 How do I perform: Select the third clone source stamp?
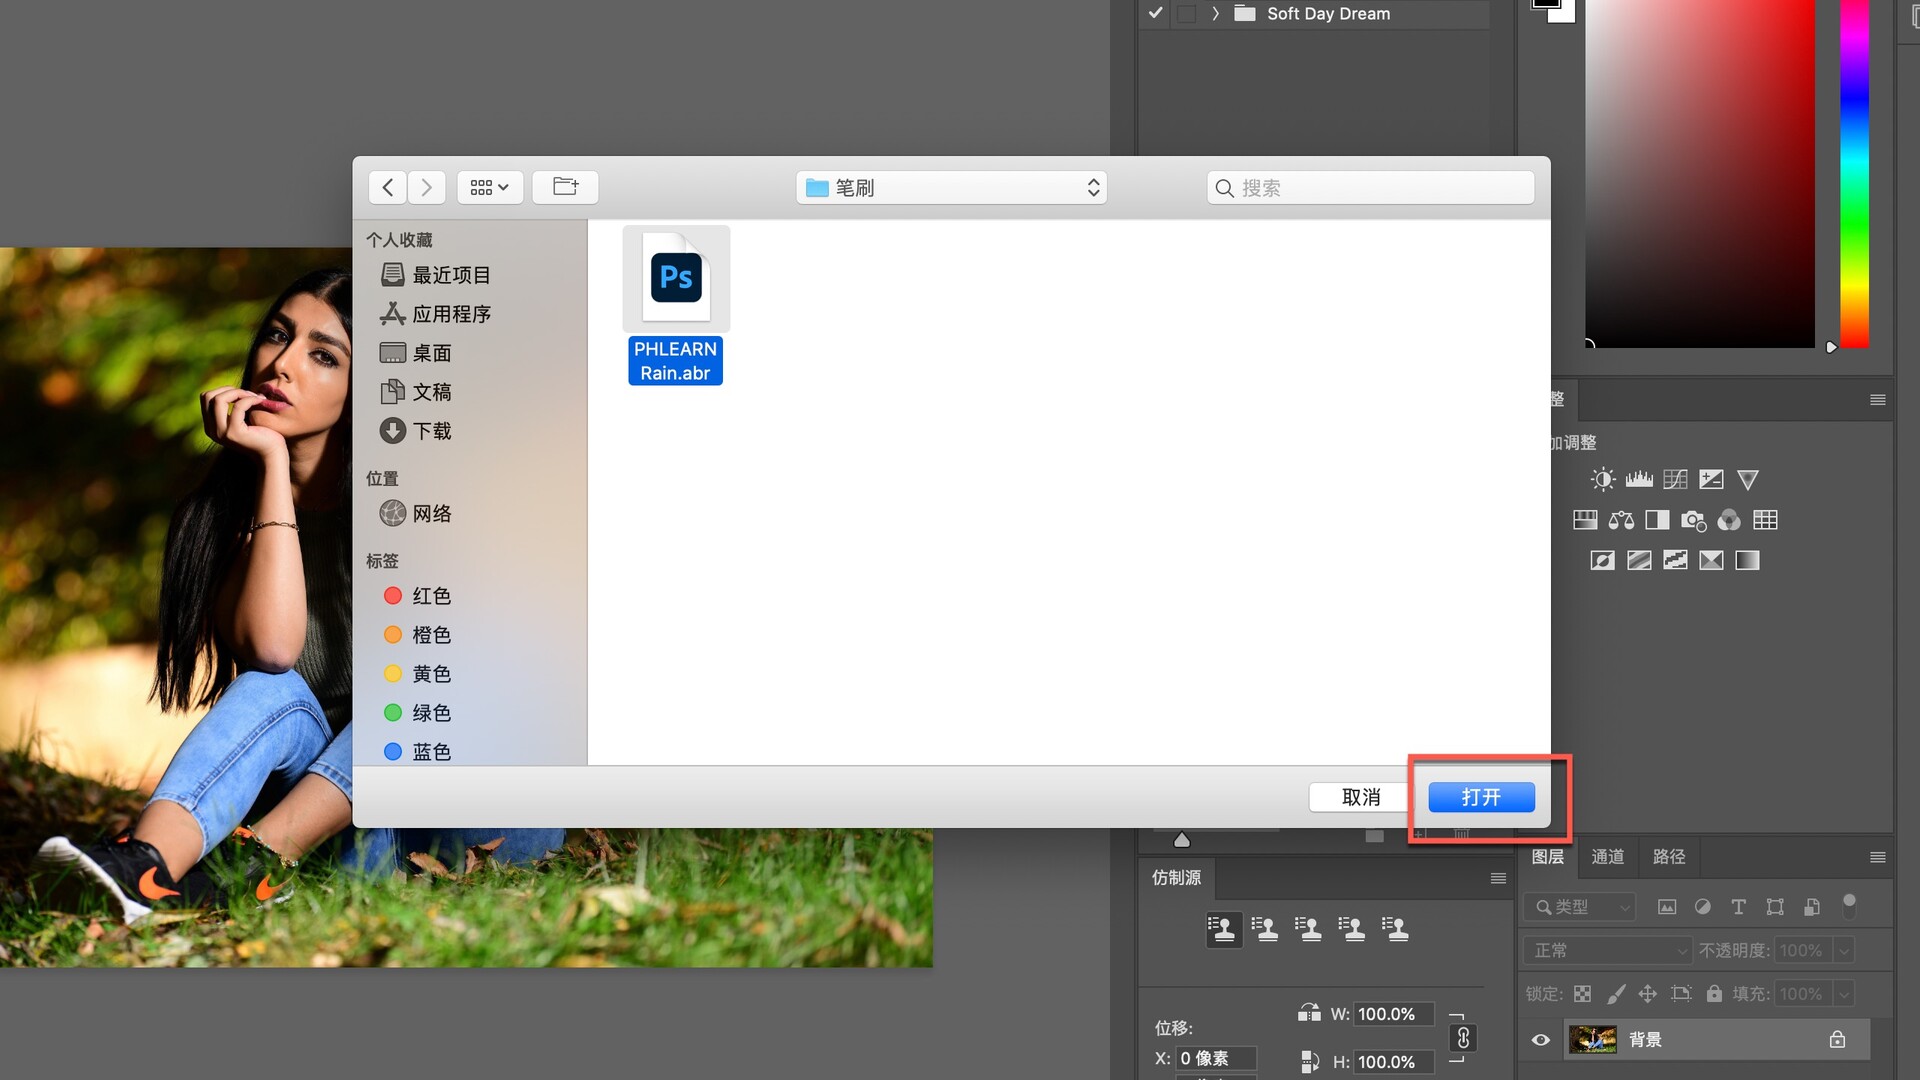1309,929
